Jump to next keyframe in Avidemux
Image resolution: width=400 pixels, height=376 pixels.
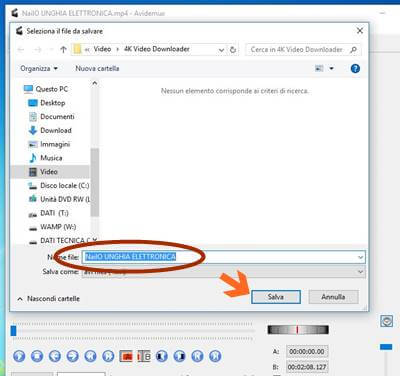[108, 356]
